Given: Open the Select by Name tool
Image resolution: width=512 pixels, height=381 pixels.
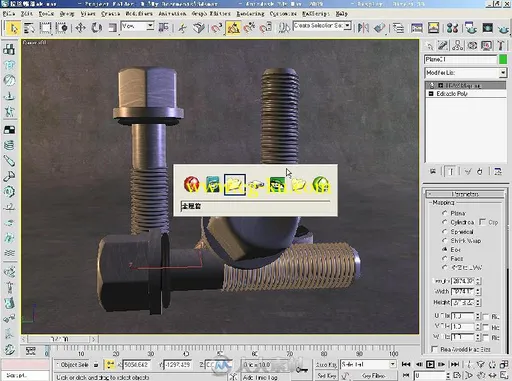Looking at the screenshot, I should pos(29,28).
